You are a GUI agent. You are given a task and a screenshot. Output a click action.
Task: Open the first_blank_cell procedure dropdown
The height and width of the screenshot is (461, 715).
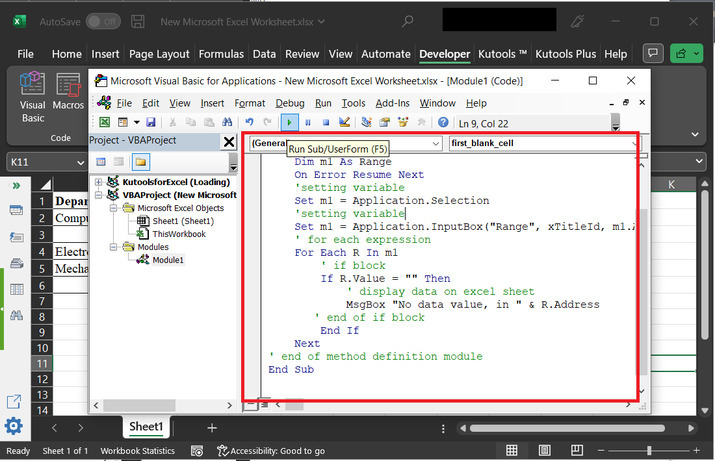pyautogui.click(x=633, y=144)
